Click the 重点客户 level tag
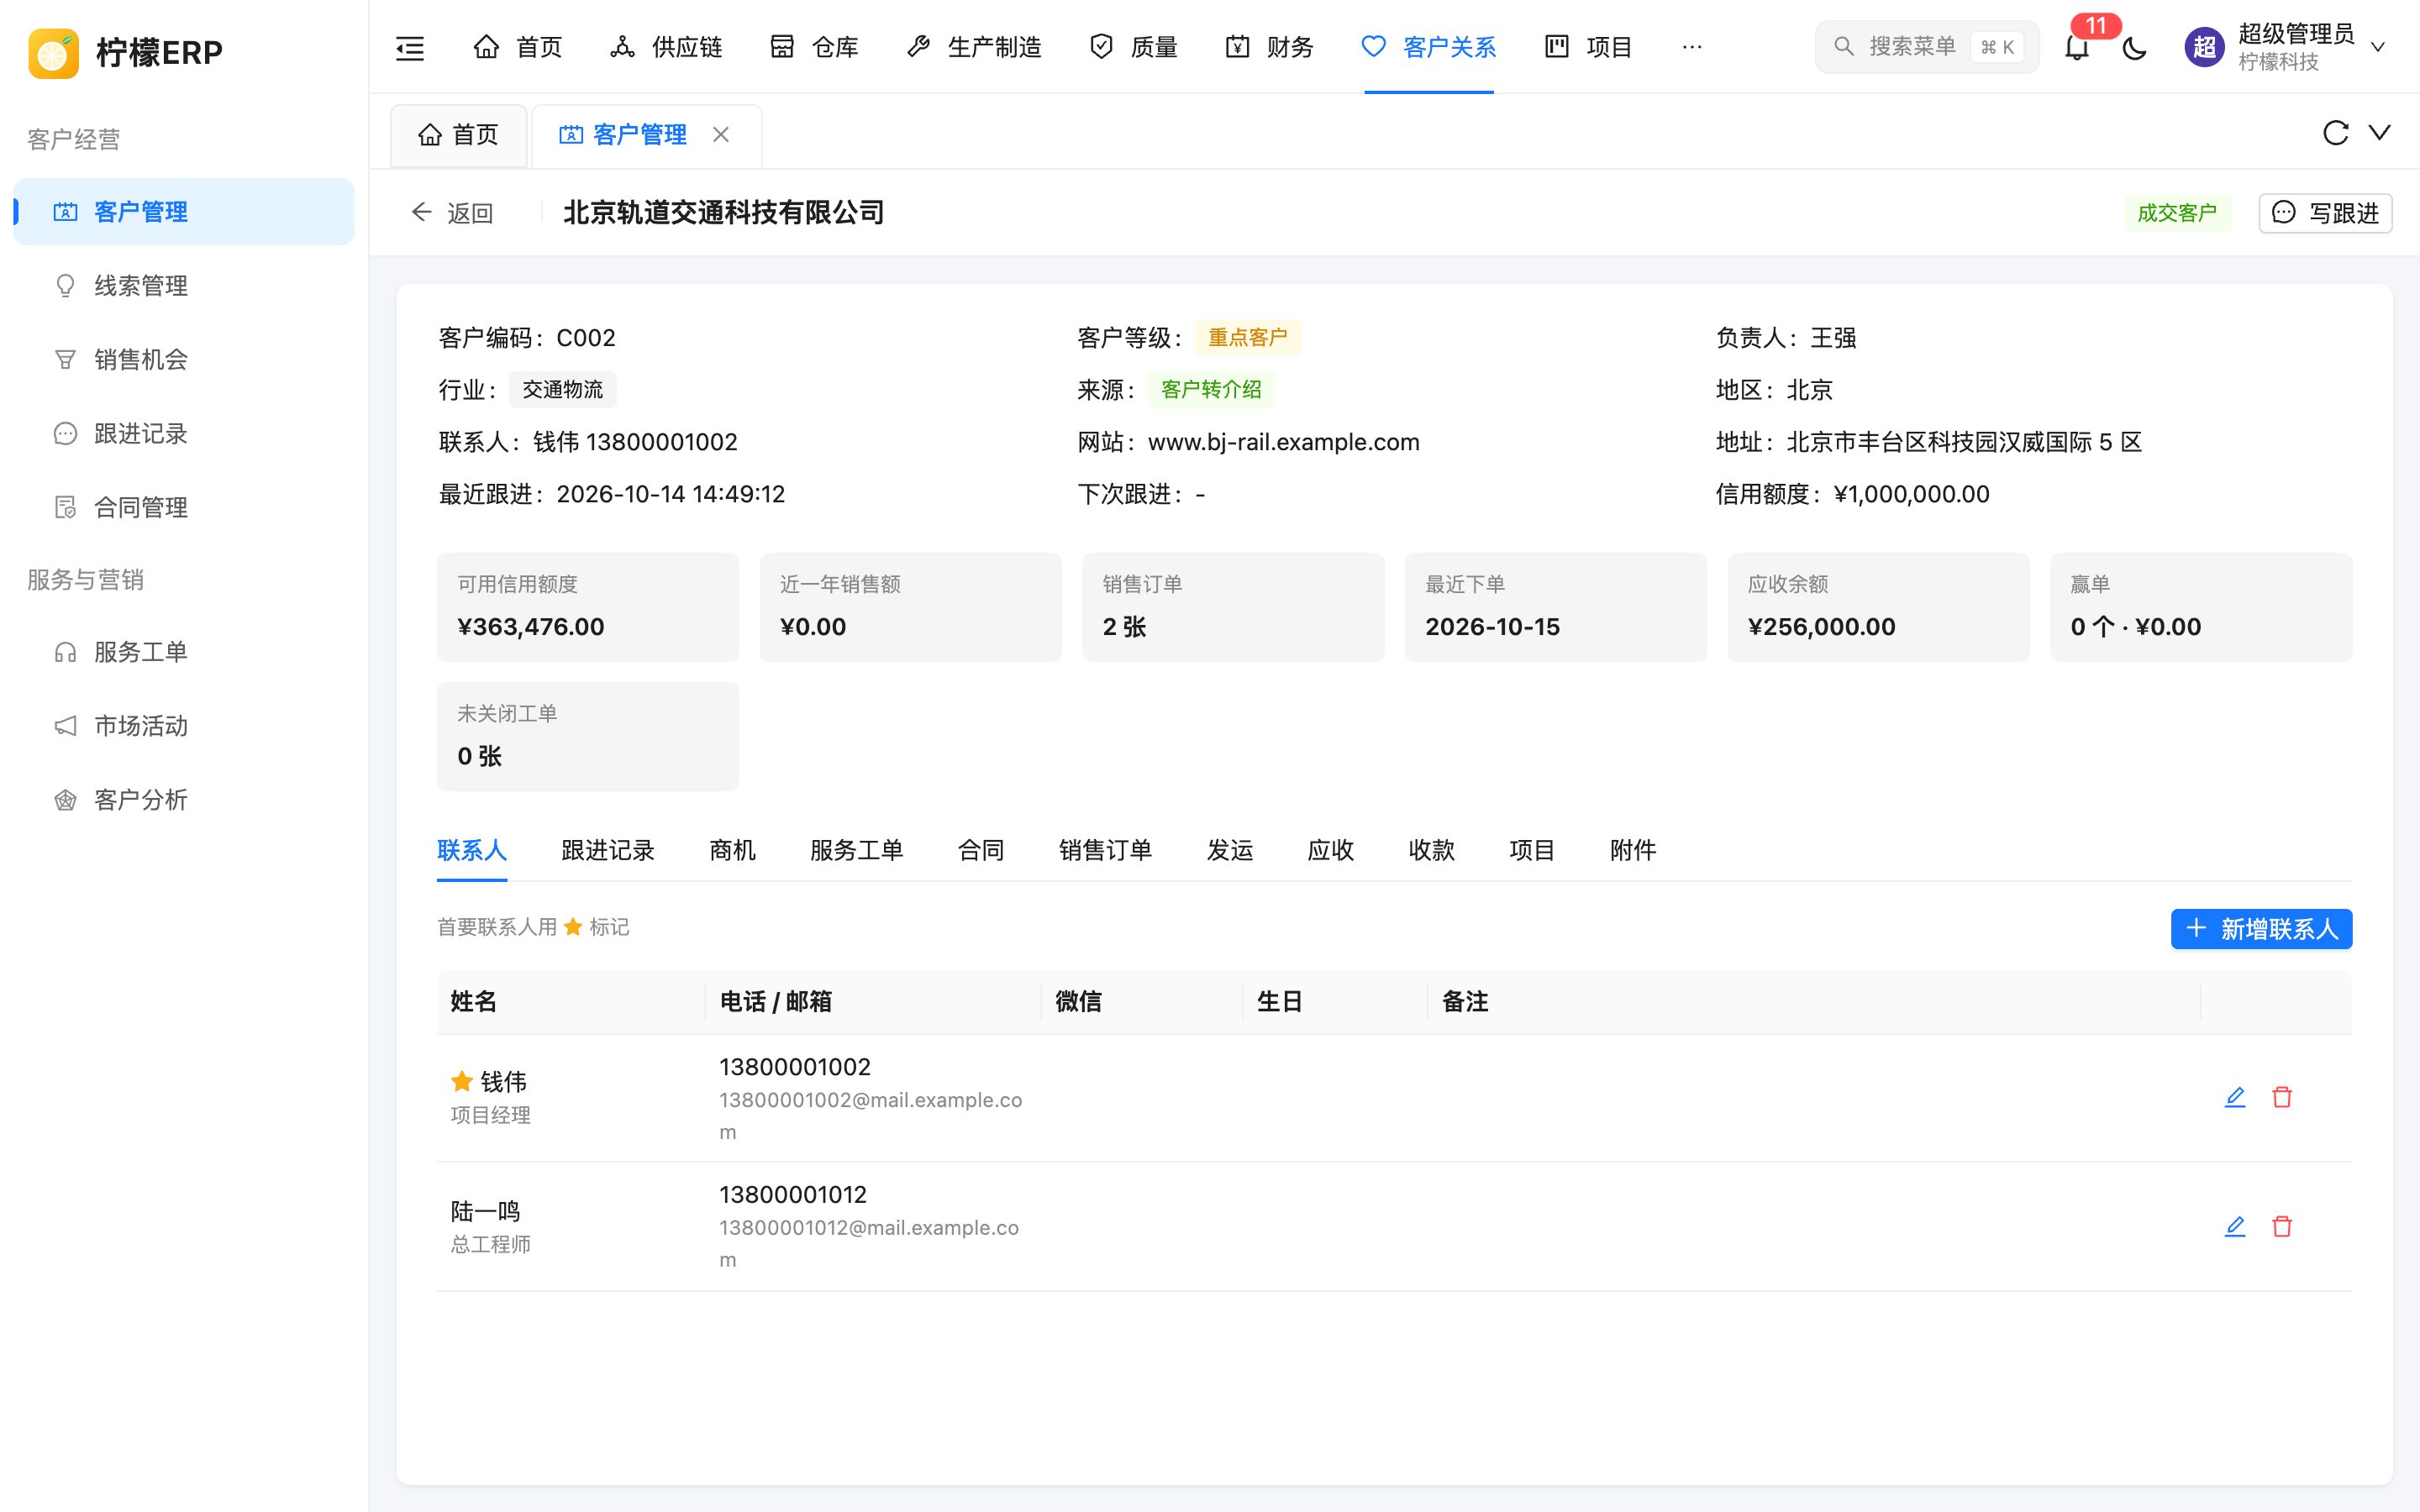The width and height of the screenshot is (2420, 1512). [1247, 338]
